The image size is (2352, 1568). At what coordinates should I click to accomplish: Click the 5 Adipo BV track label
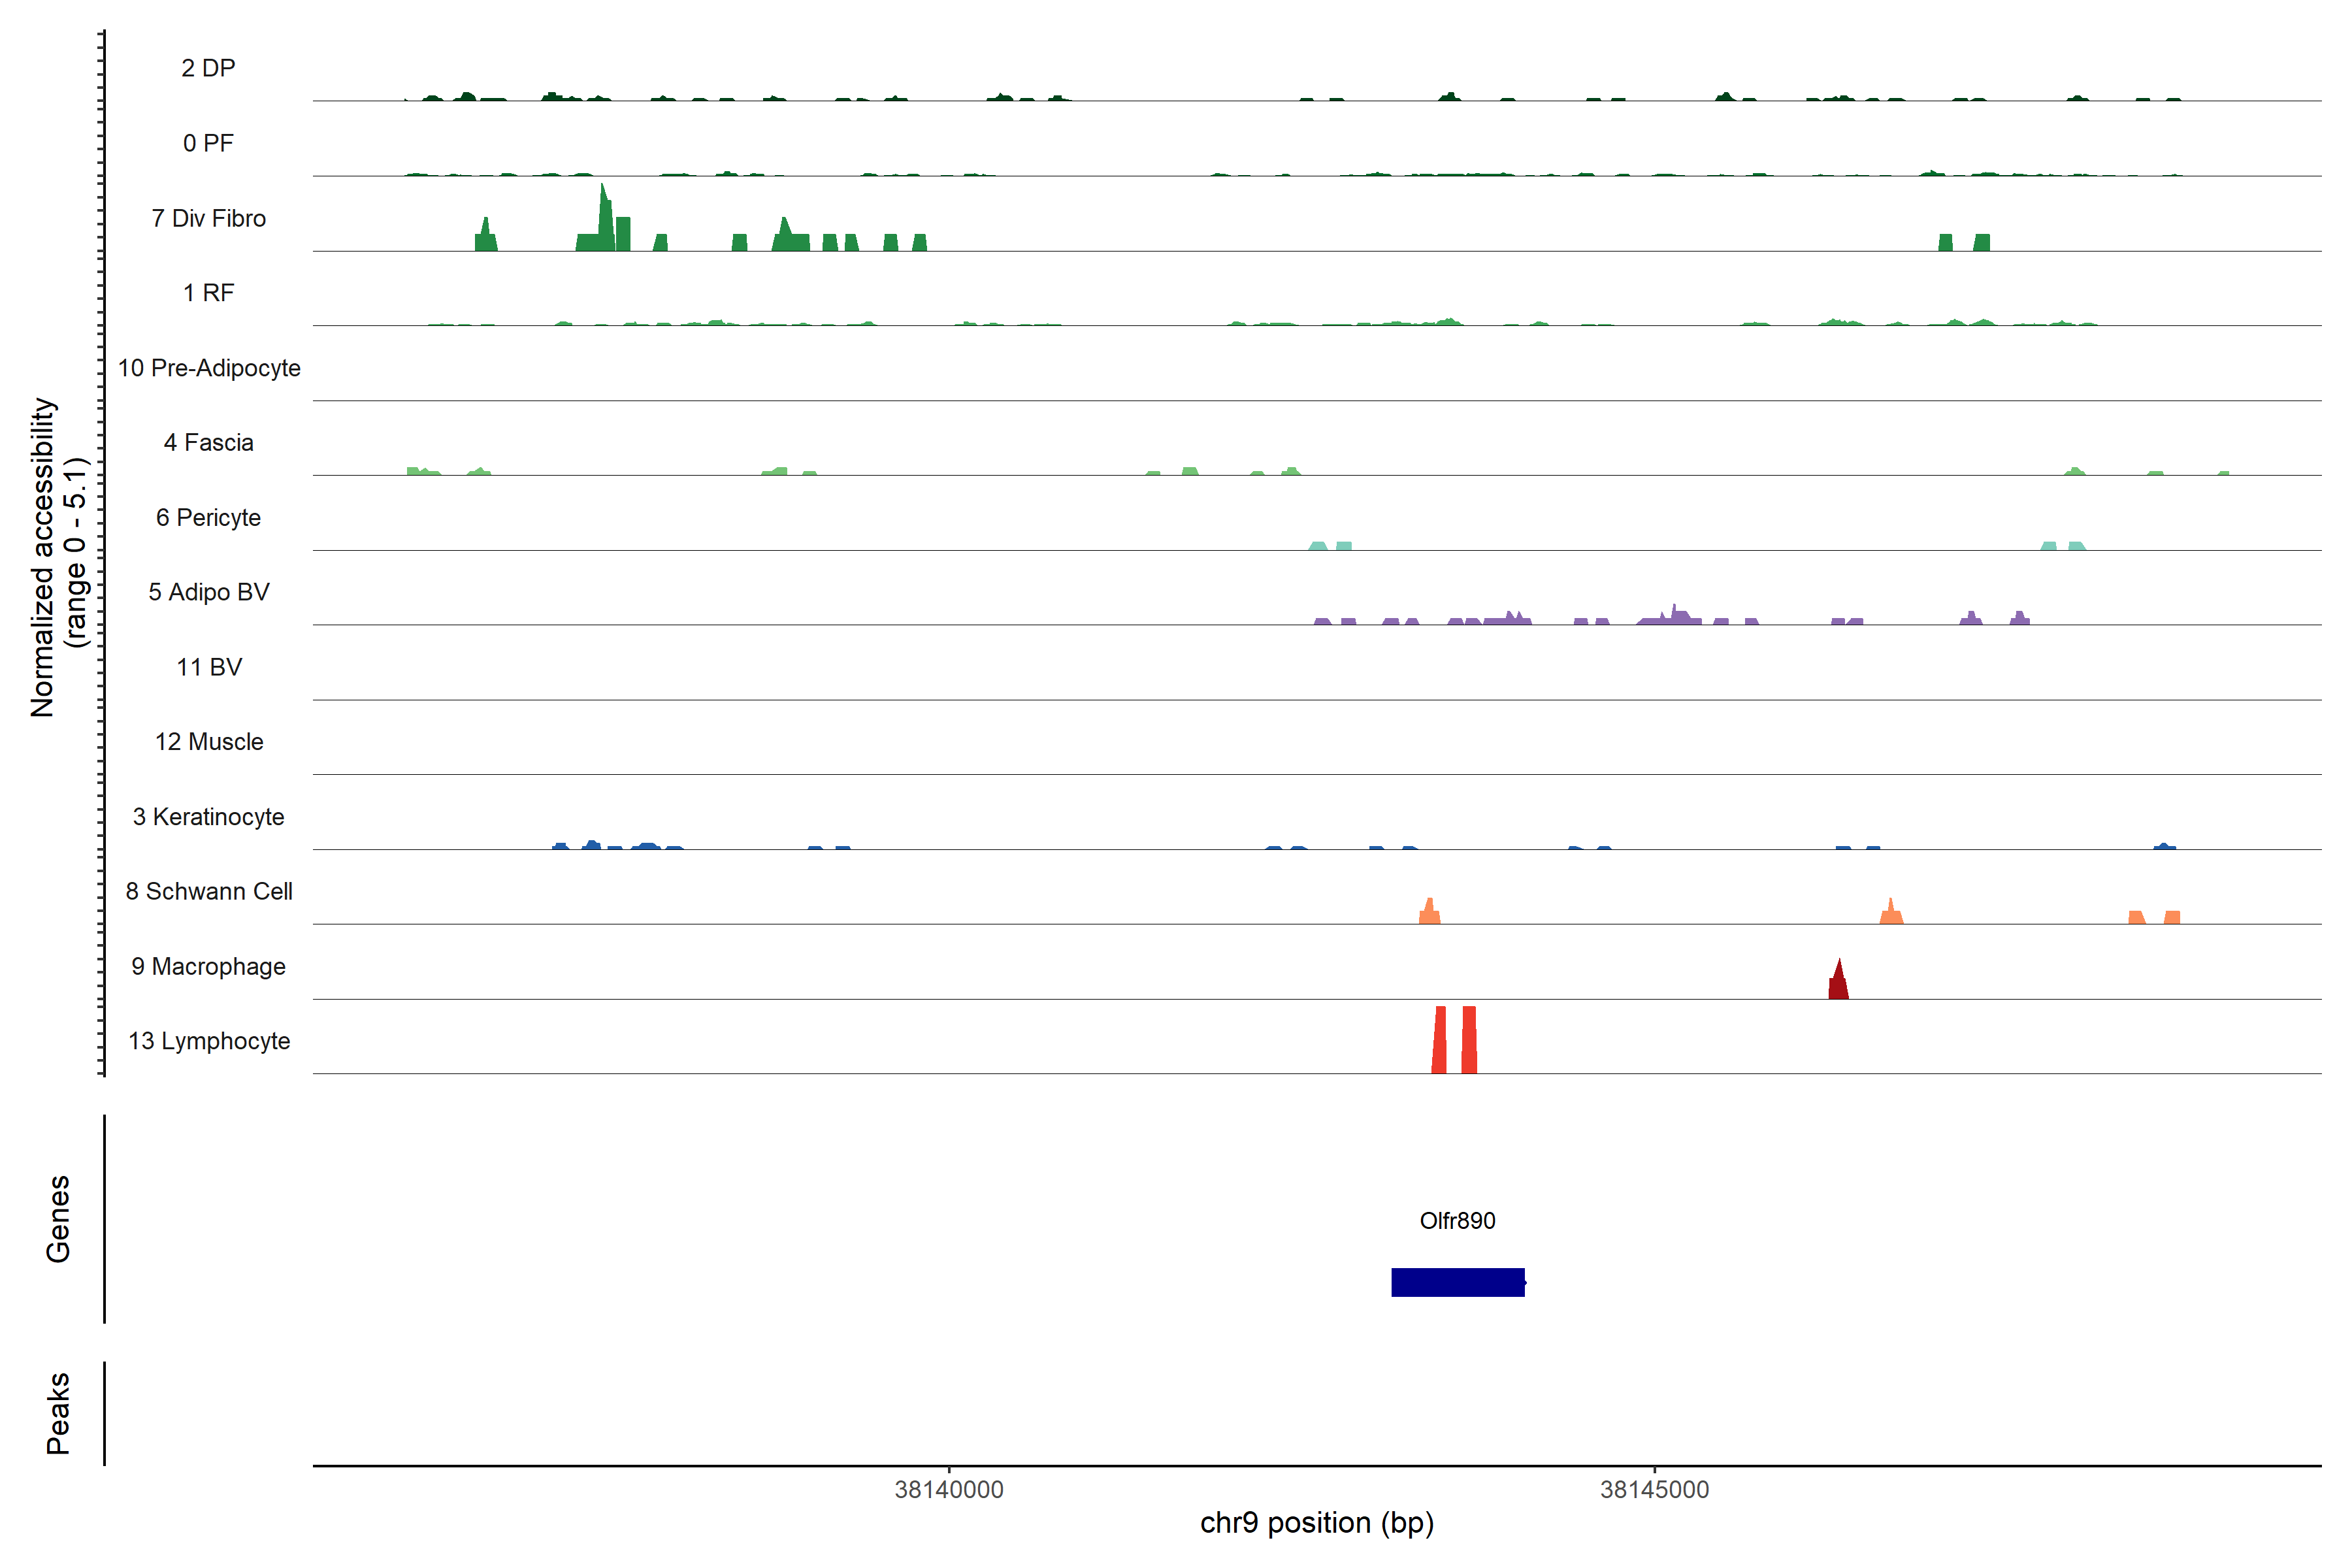pos(208,592)
